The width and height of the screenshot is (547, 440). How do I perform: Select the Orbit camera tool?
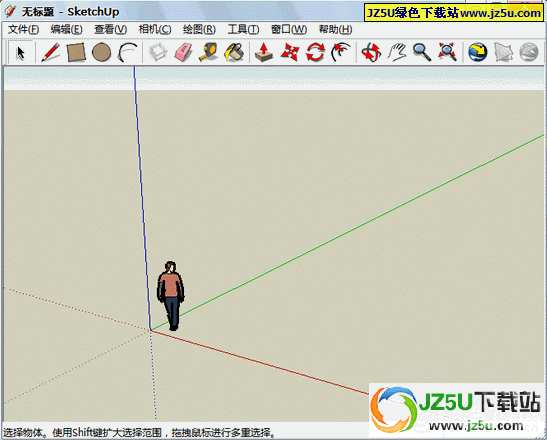(371, 52)
